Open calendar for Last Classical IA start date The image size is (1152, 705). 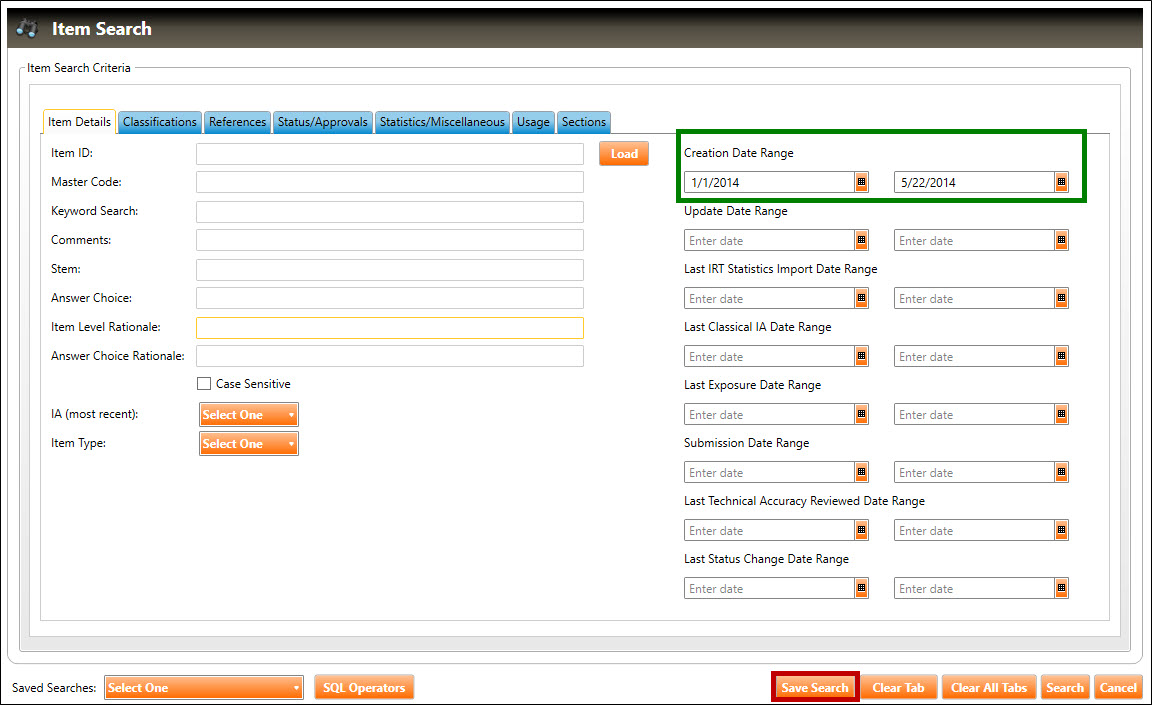pos(861,357)
